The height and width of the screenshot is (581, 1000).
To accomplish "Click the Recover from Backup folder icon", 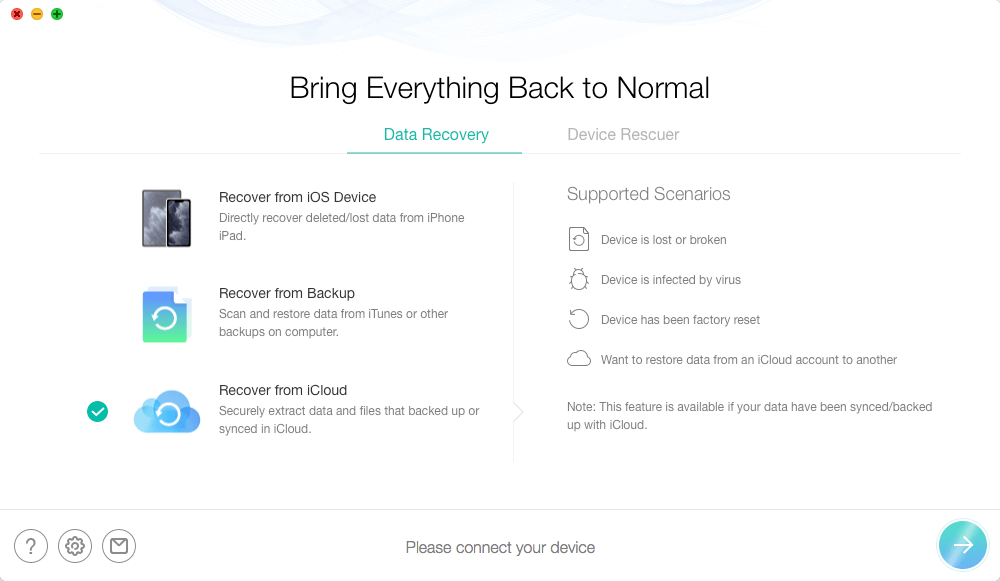I will pos(166,315).
